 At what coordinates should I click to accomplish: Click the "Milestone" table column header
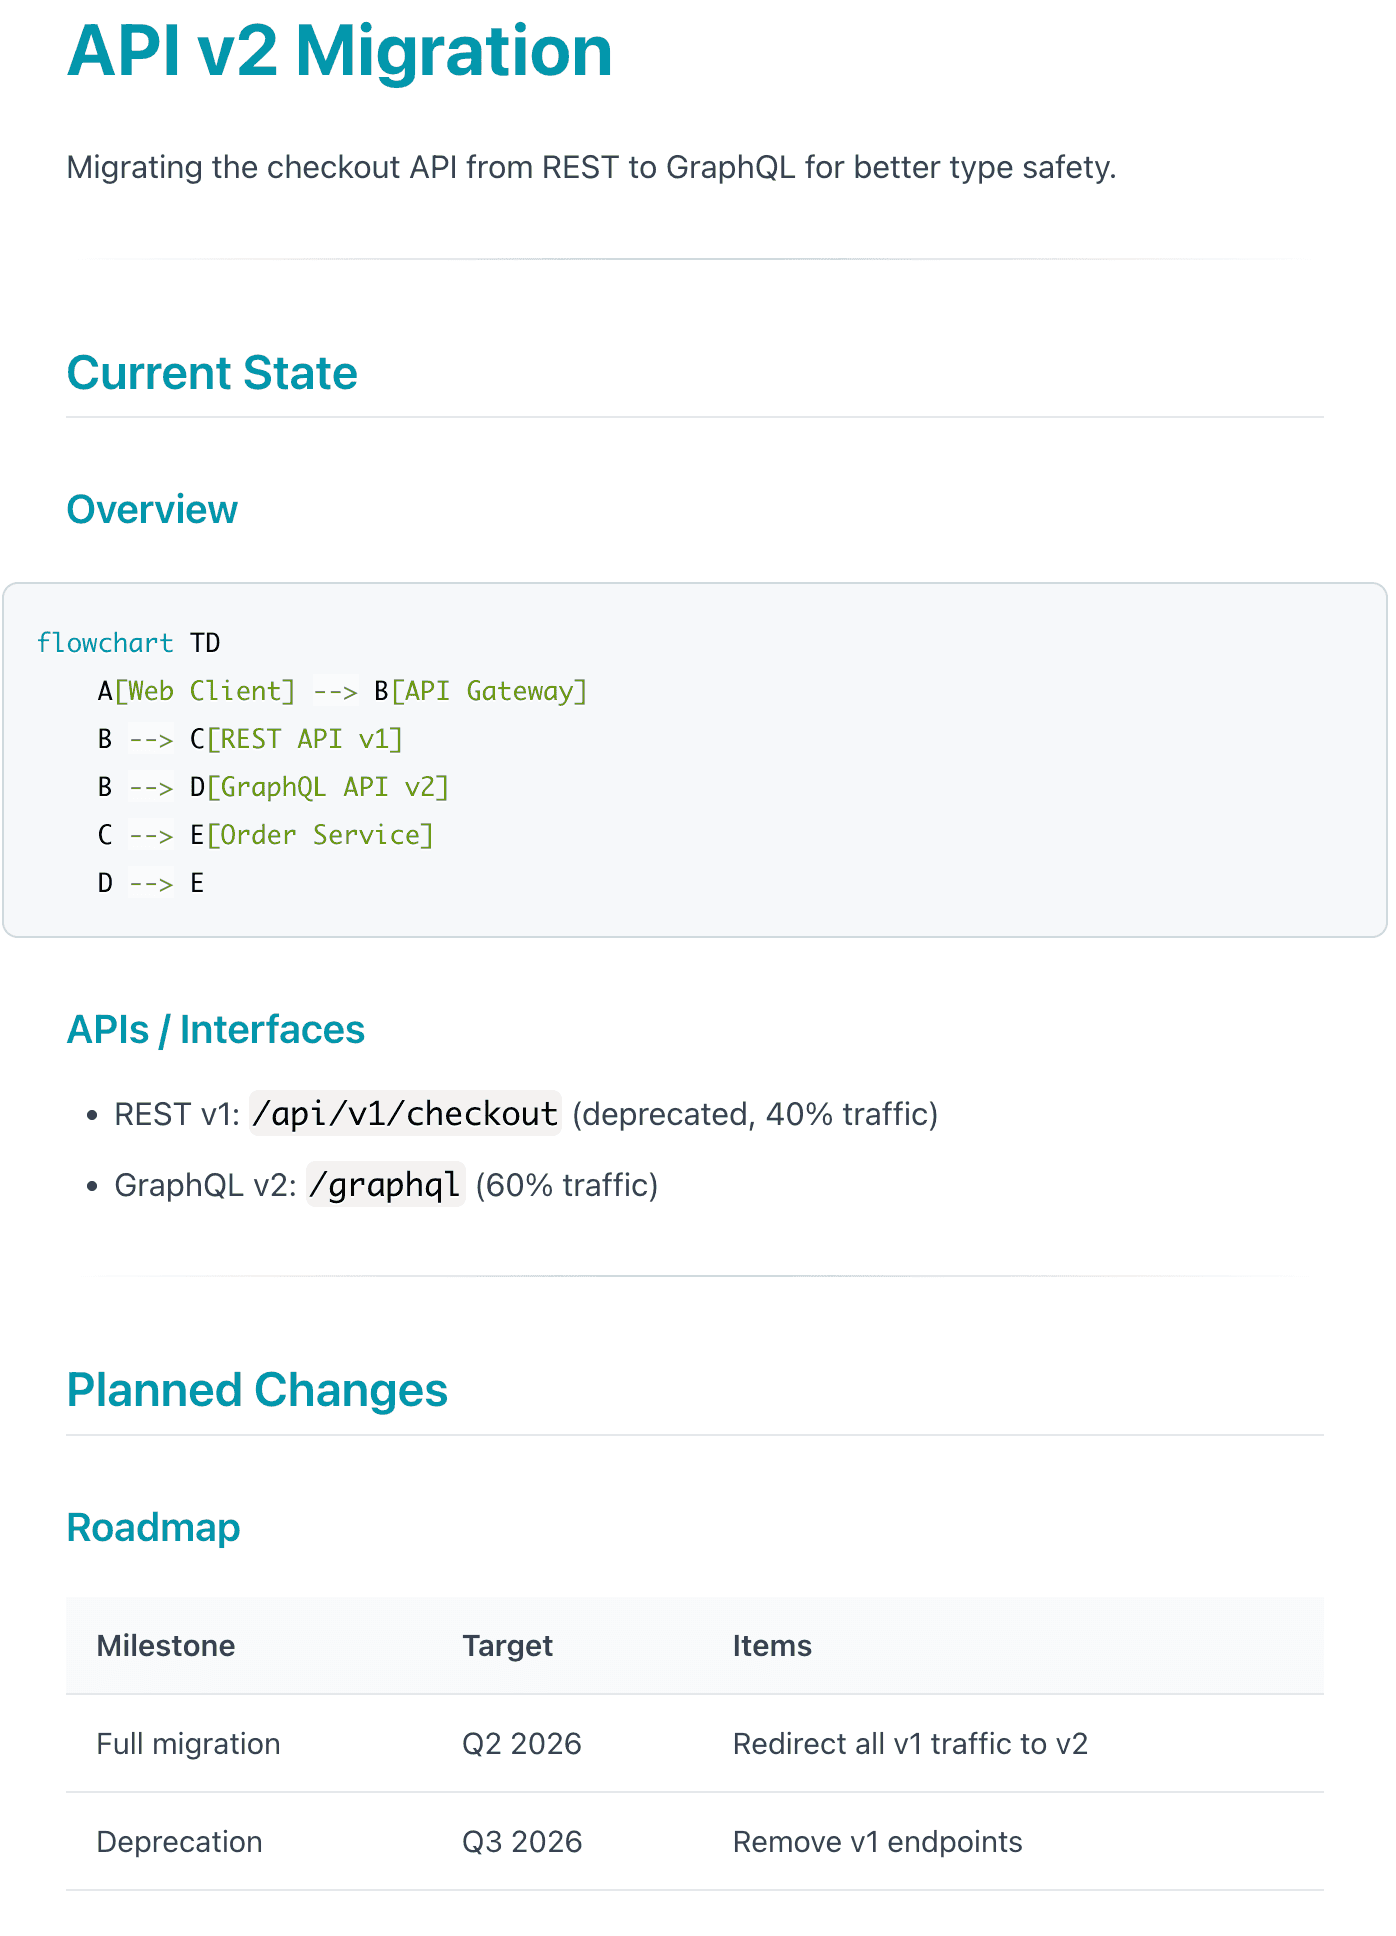[x=166, y=1646]
